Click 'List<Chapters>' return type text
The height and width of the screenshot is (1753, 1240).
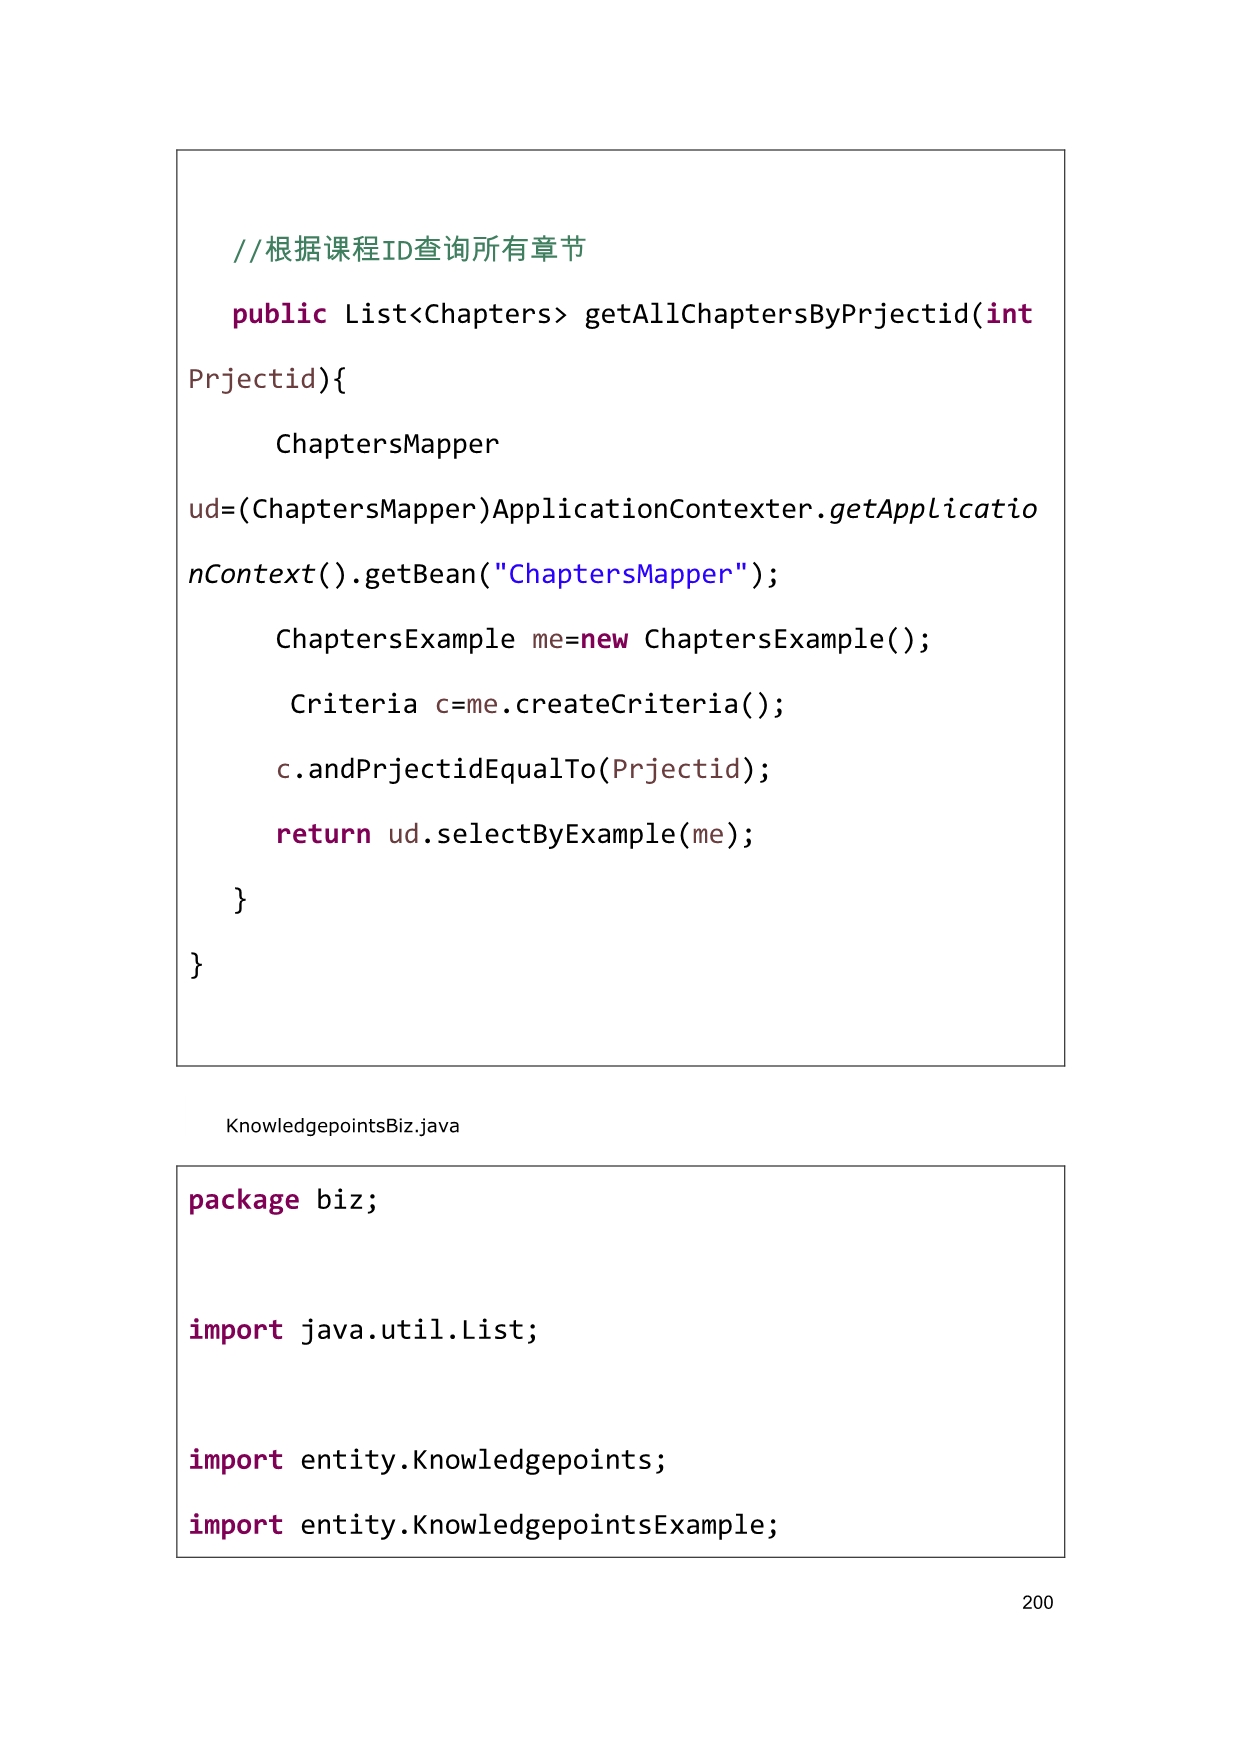coord(455,314)
